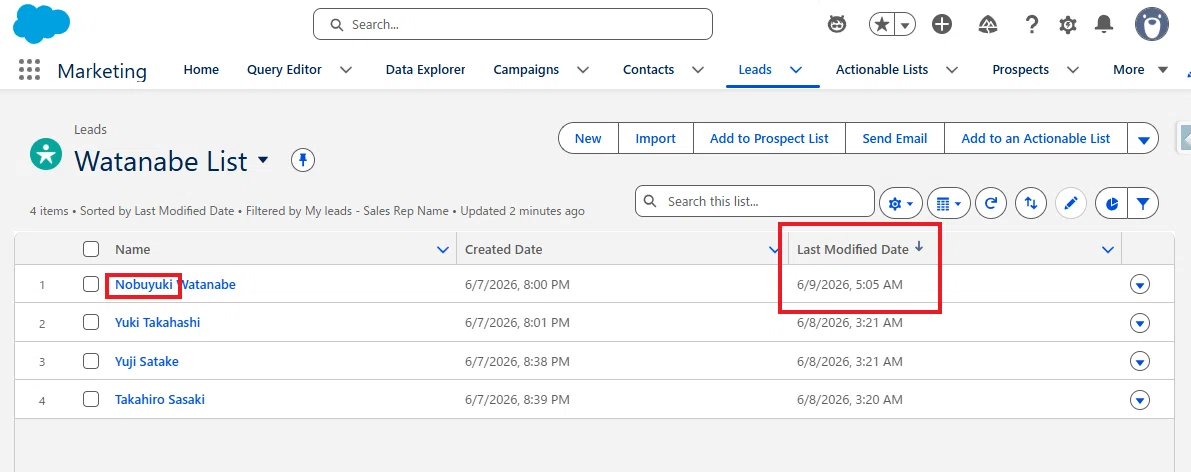This screenshot has width=1191, height=472.
Task: Click the Leads object icon
Action: [46, 154]
